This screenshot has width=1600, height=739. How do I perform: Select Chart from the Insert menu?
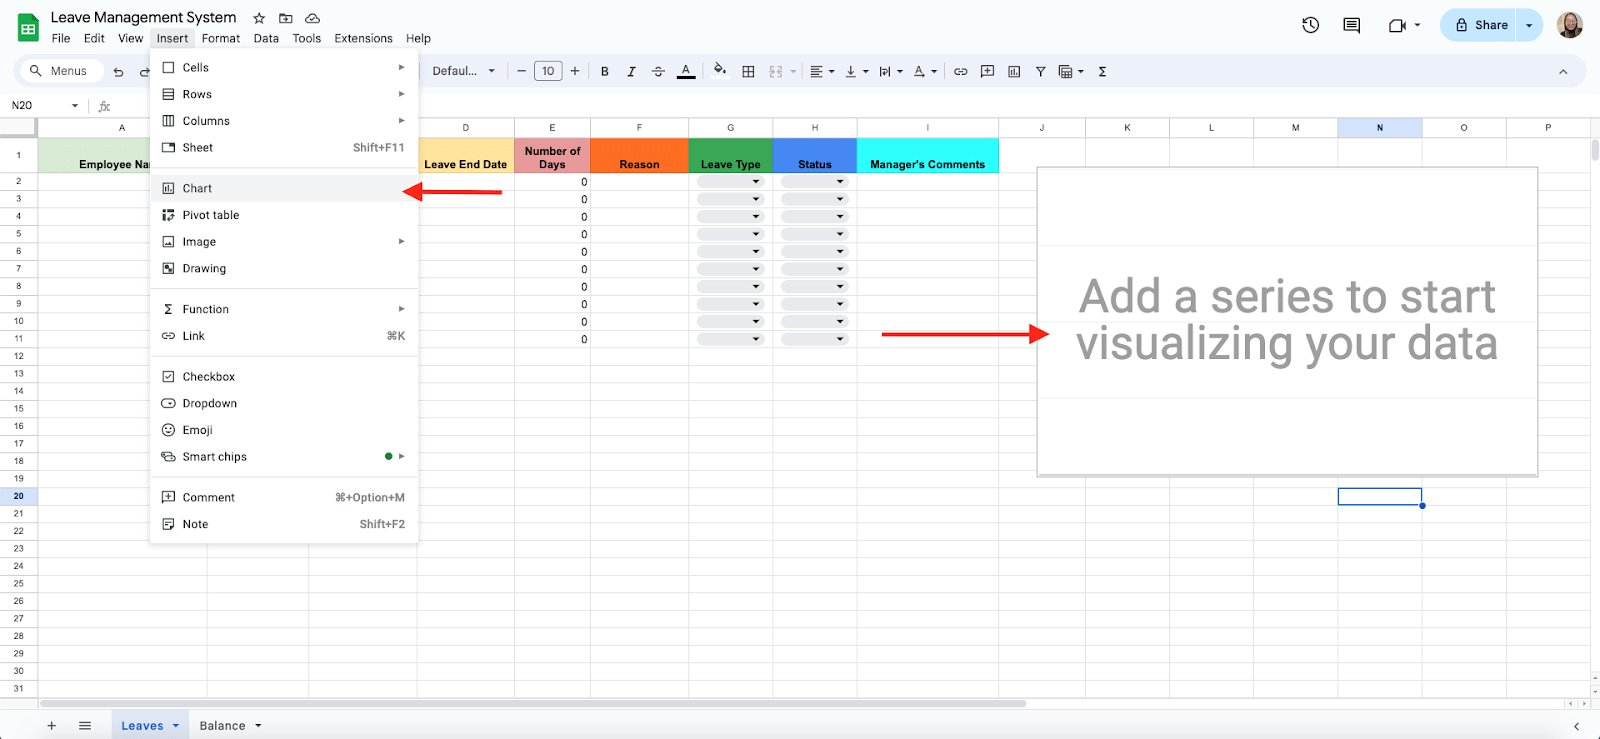284,188
